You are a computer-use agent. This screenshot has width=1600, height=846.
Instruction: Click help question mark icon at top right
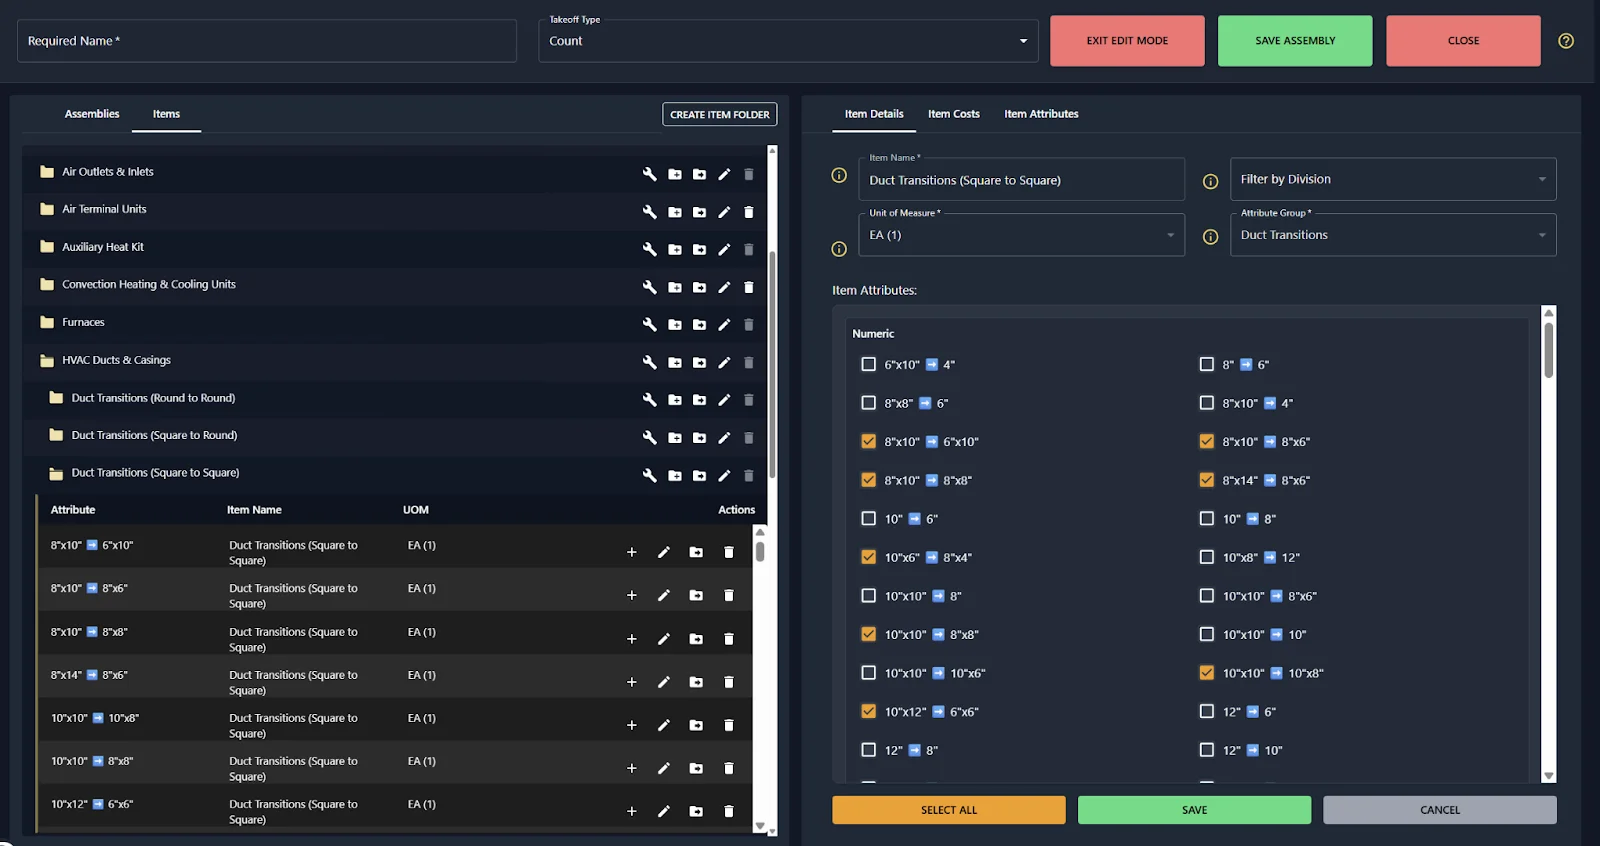1565,41
